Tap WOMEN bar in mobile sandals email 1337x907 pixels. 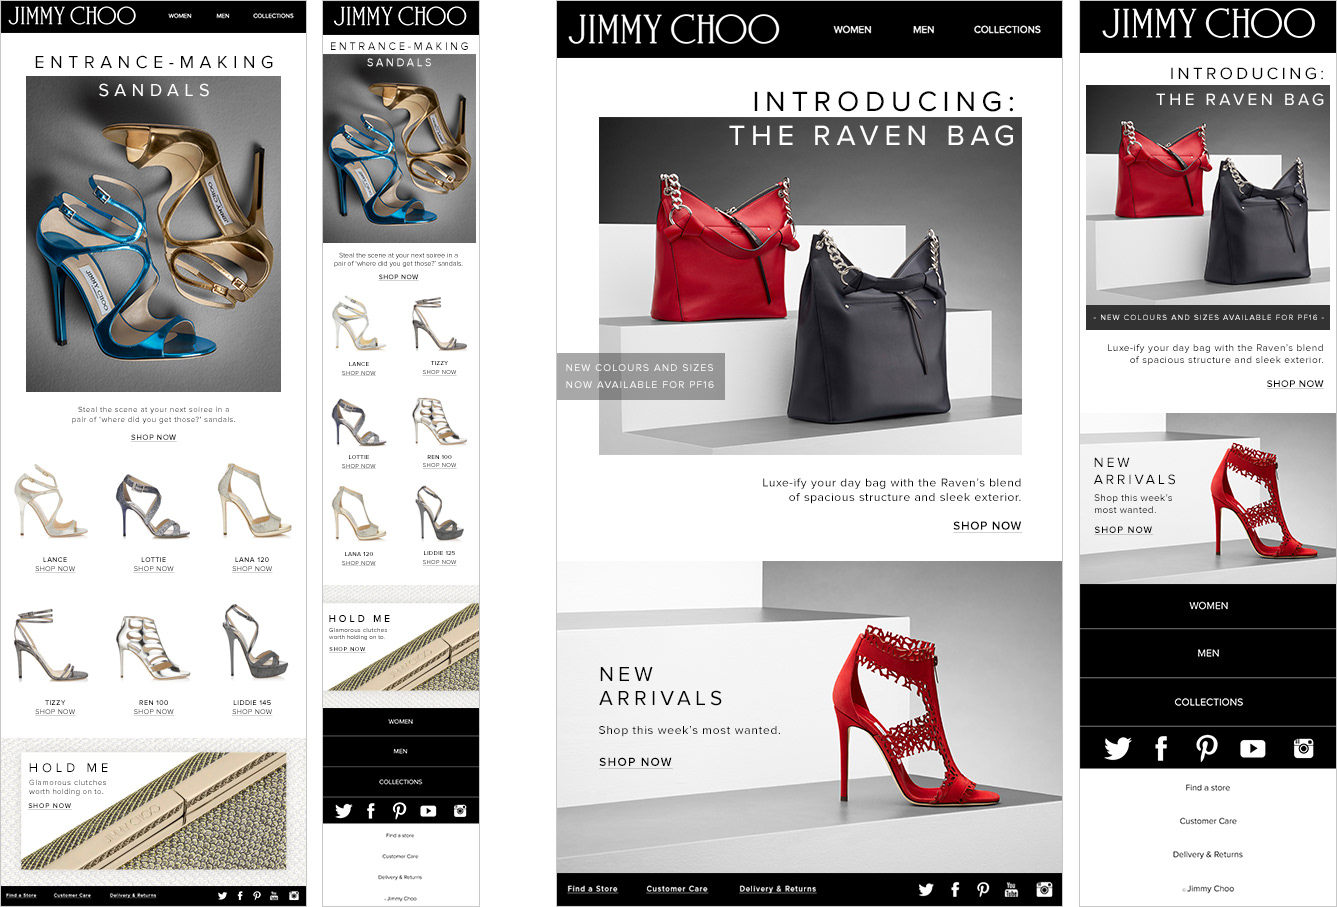(x=401, y=721)
